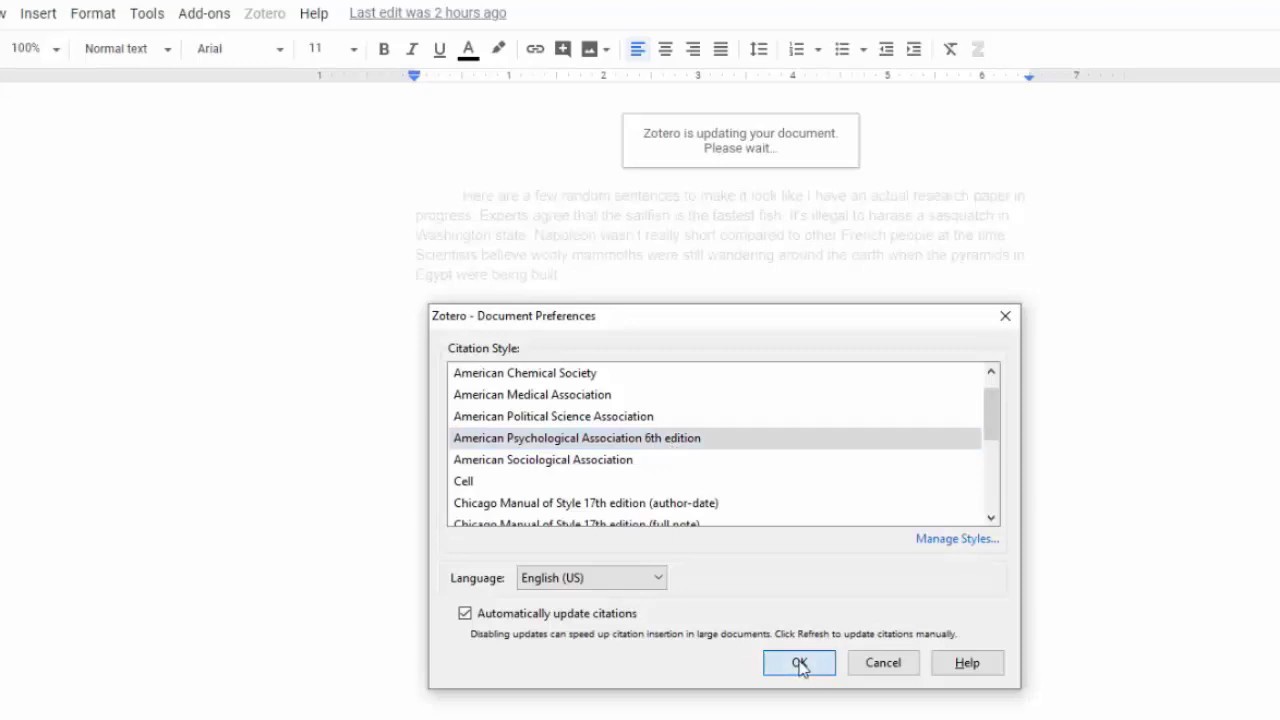This screenshot has width=1280, height=720.
Task: Expand the bulleted list style arrow
Action: point(863,49)
